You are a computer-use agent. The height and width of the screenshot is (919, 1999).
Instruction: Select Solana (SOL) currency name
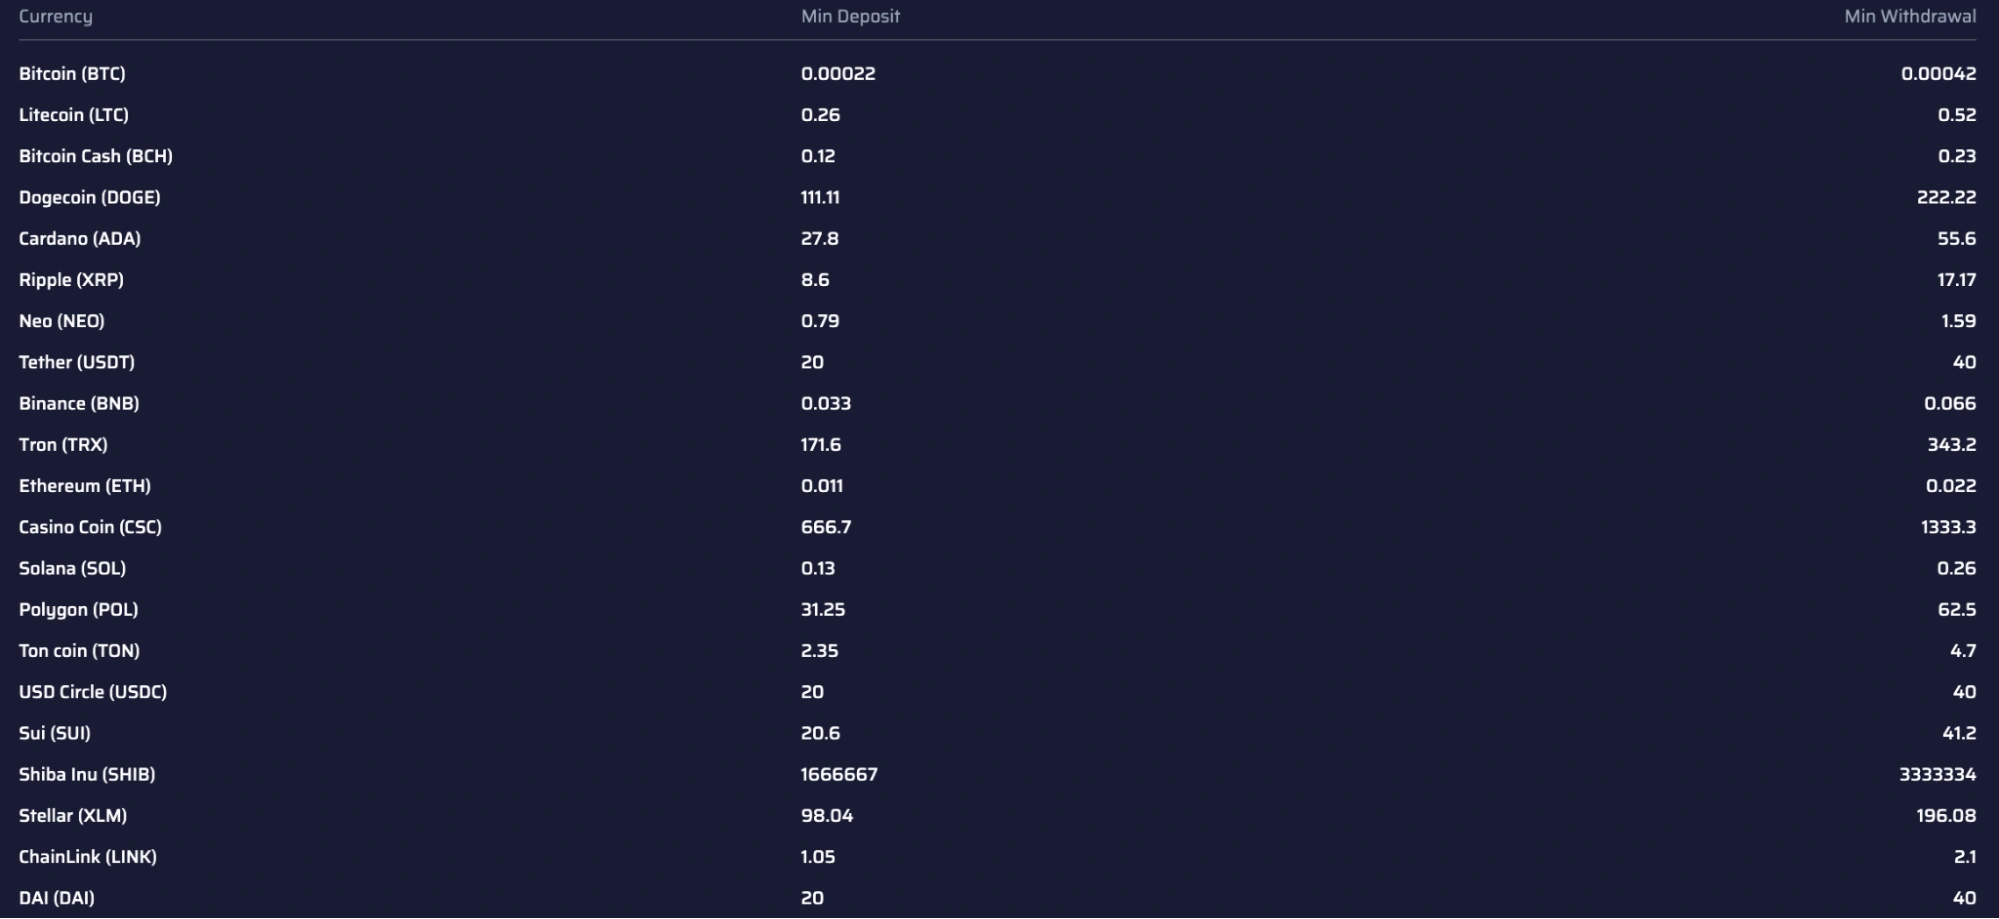(73, 568)
